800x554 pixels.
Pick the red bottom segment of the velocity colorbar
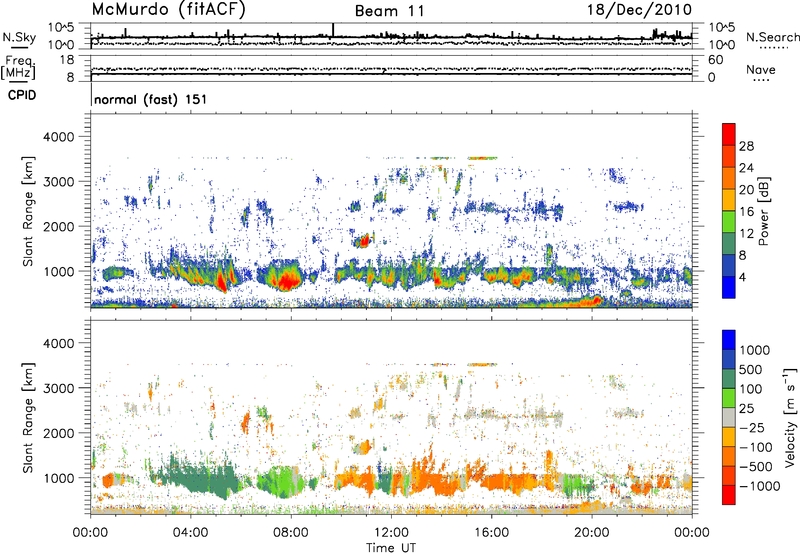coord(729,495)
